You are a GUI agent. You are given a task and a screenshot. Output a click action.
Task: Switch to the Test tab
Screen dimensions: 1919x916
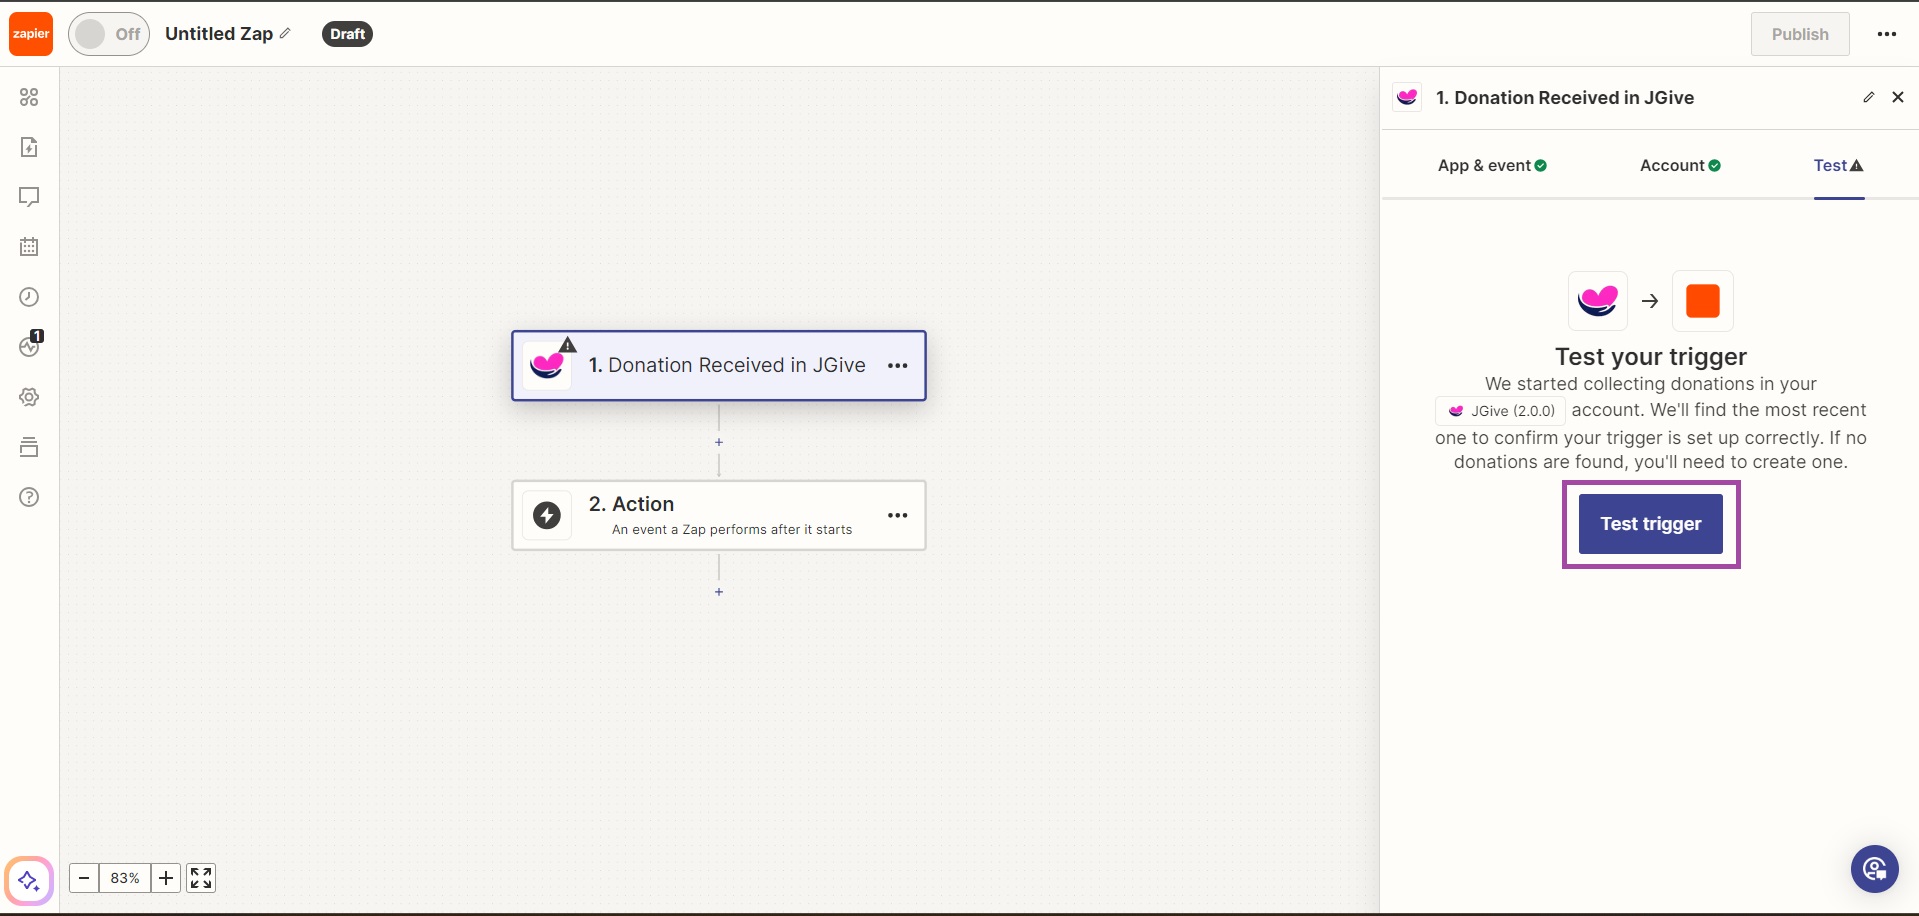point(1839,166)
